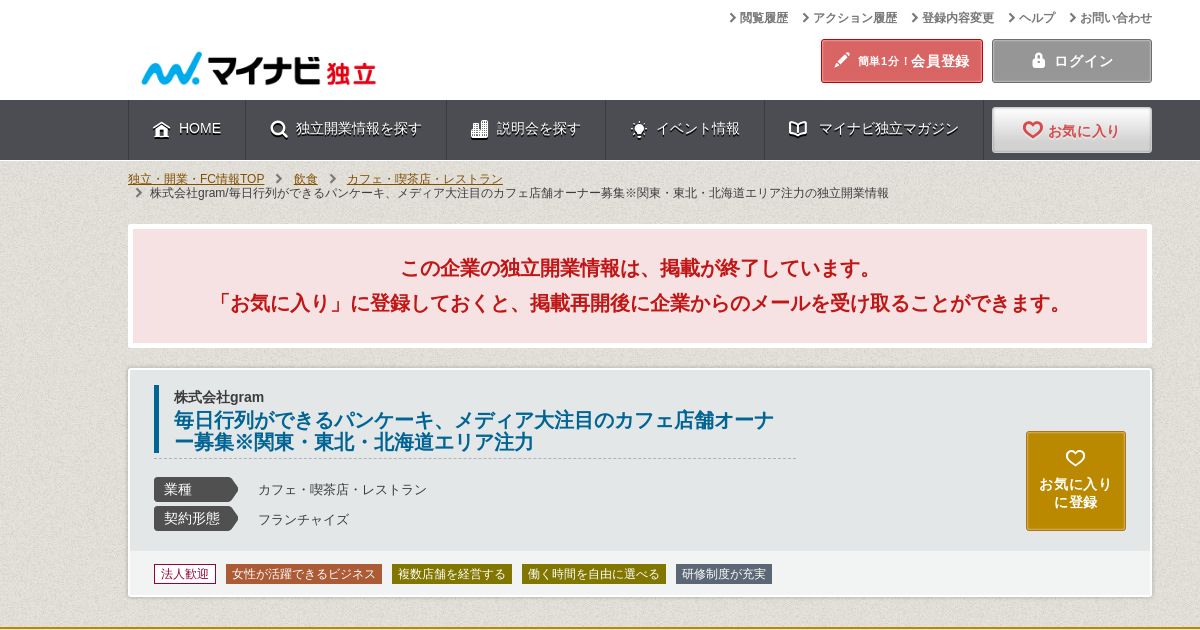This screenshot has width=1200, height=630.
Task: Click the book icon for マイナビ独立マガジン
Action: point(797,129)
